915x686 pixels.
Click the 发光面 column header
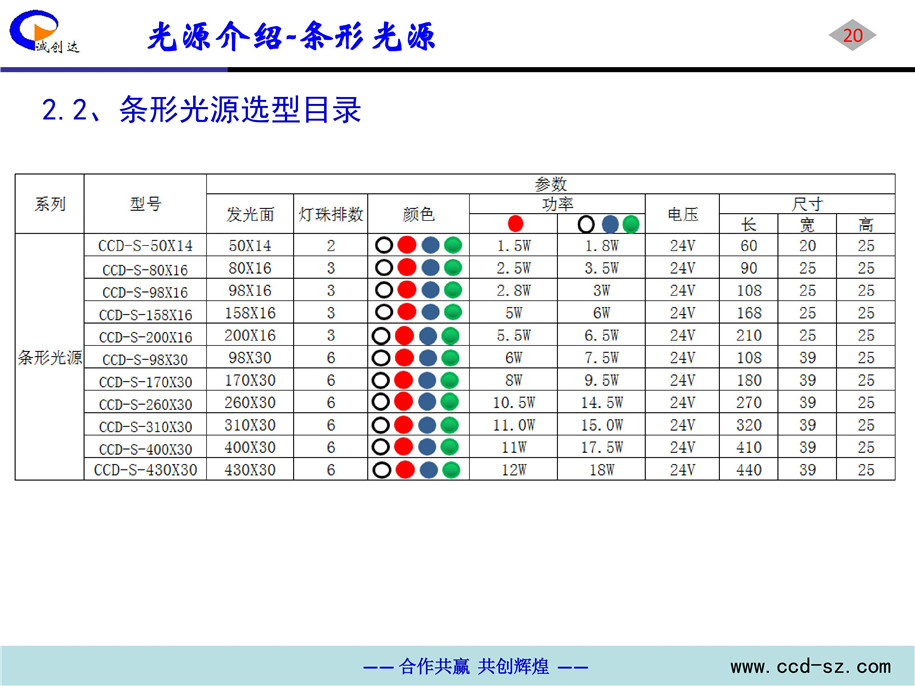pos(251,214)
